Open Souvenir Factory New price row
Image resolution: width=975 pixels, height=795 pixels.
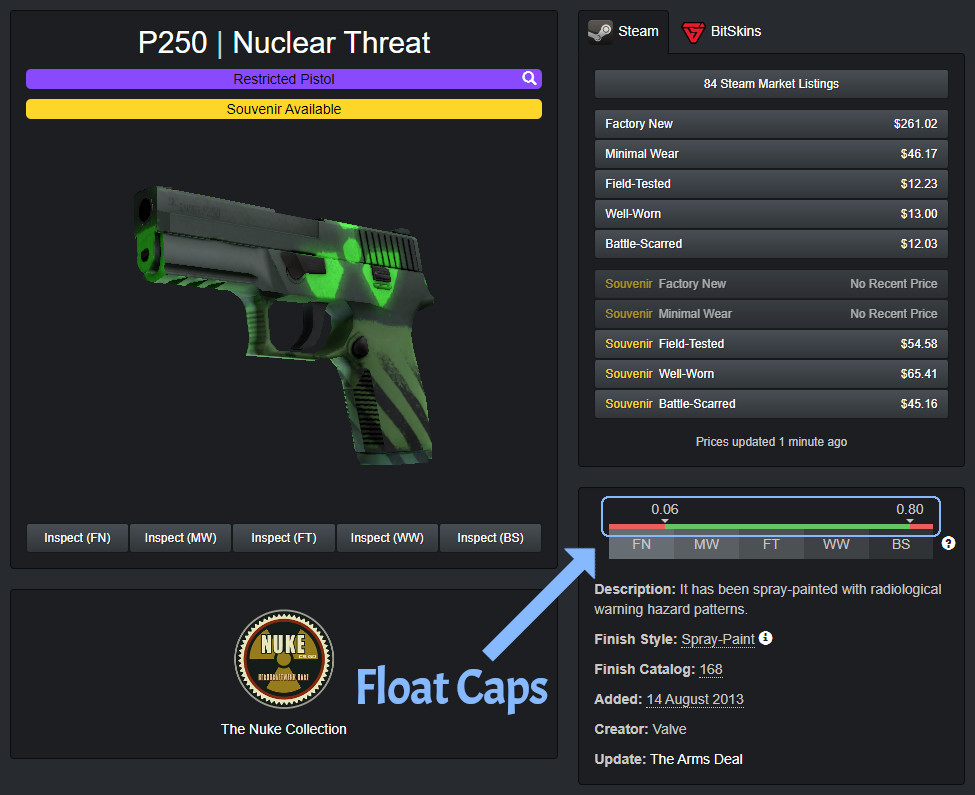pyautogui.click(x=771, y=283)
